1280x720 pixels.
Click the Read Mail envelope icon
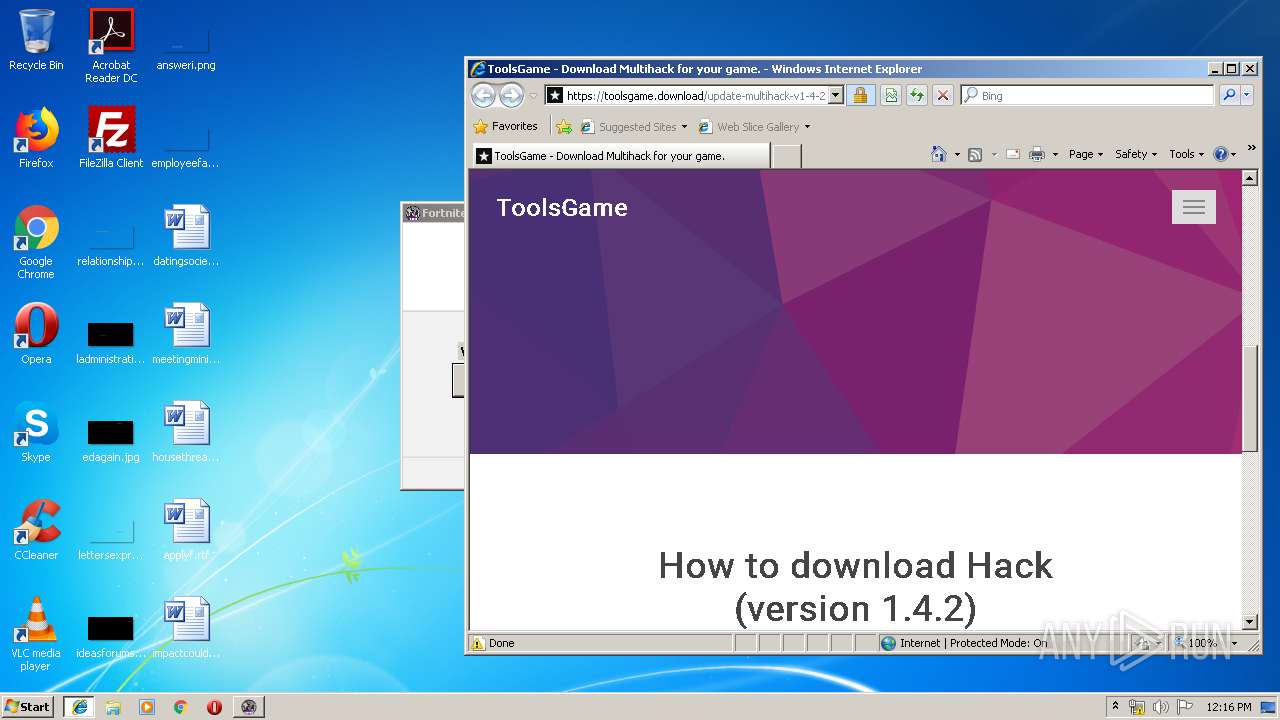click(1013, 154)
